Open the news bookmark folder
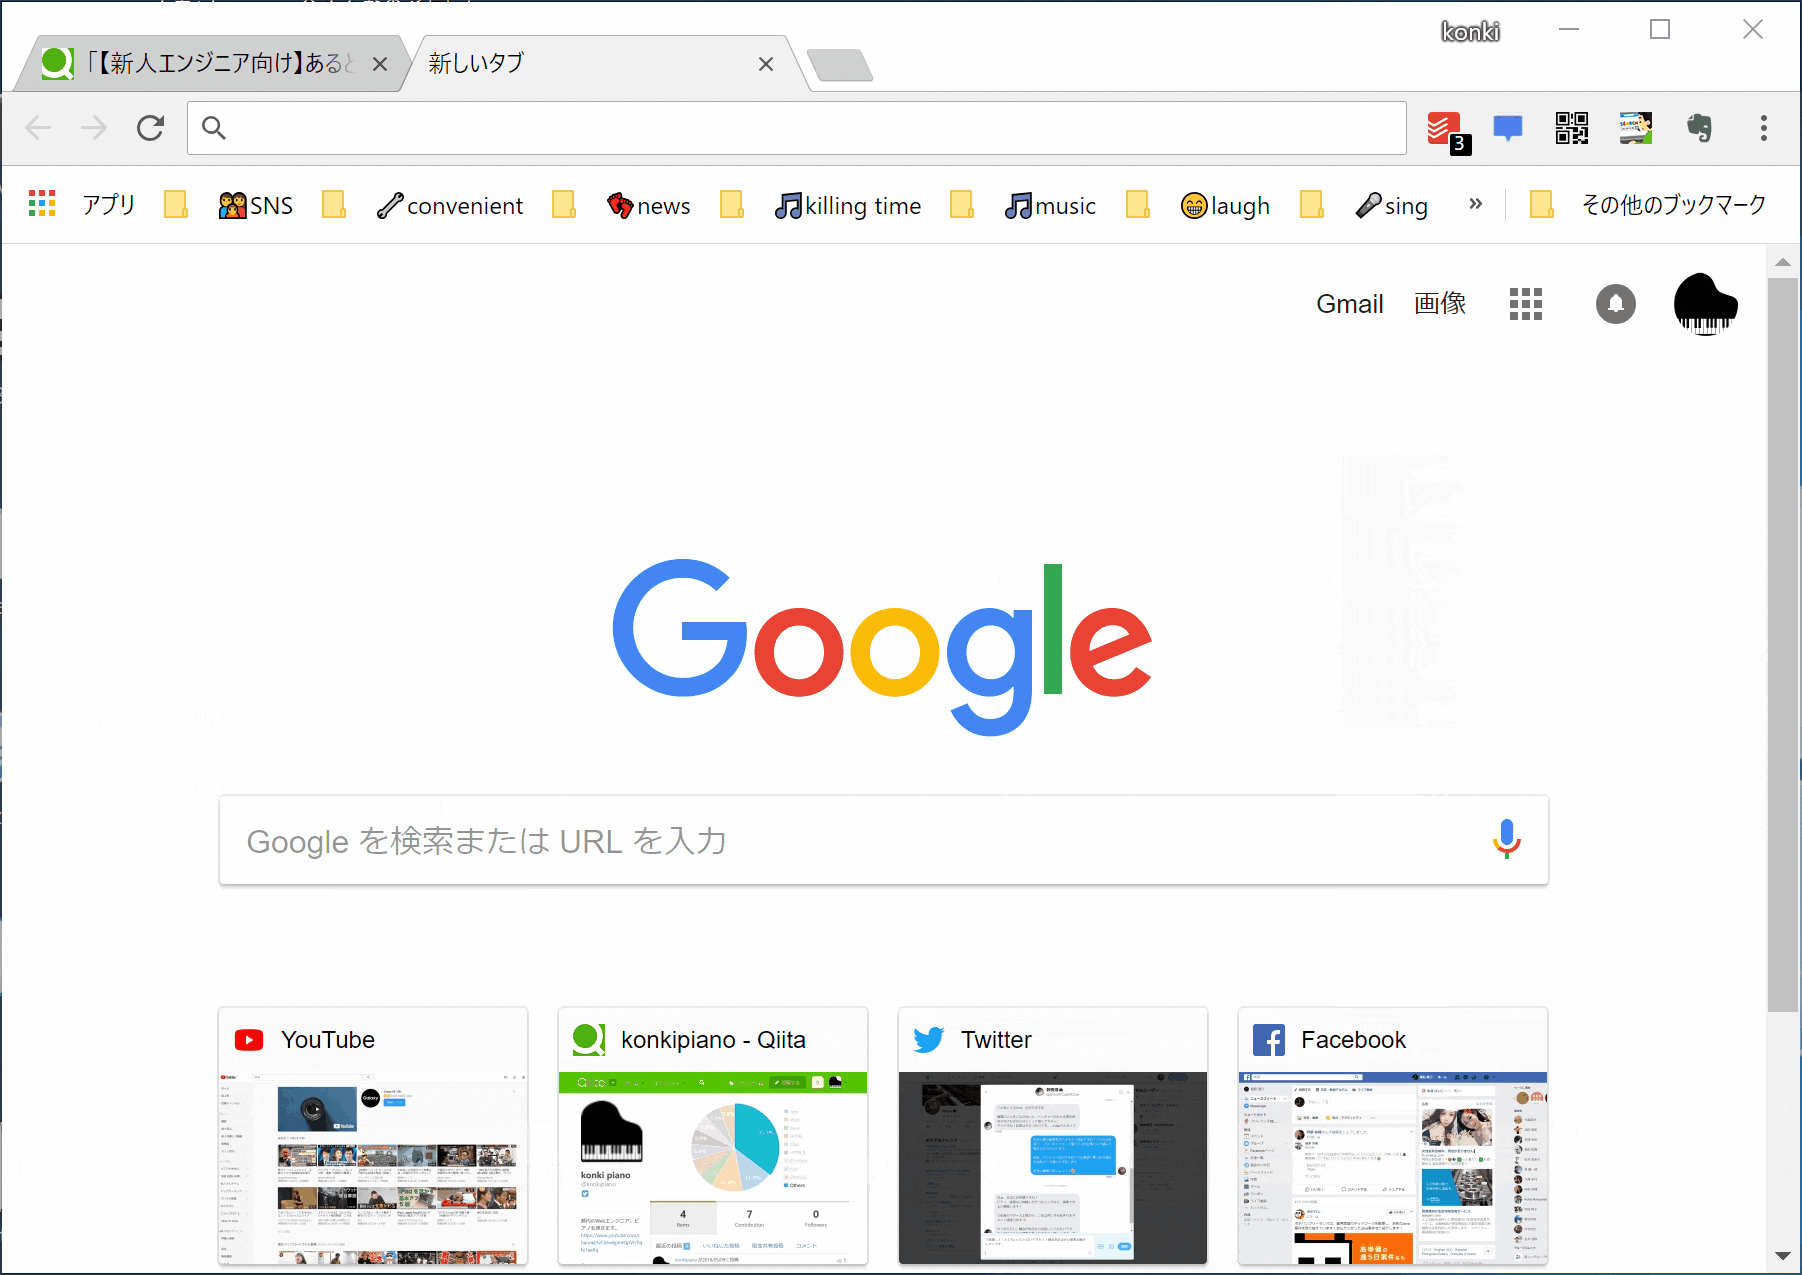This screenshot has width=1802, height=1275. pyautogui.click(x=648, y=205)
